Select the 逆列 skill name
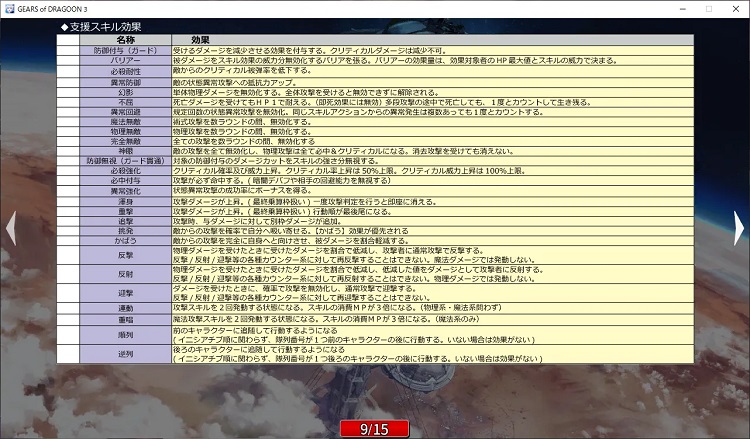Image resolution: width=750 pixels, height=439 pixels. (125, 354)
